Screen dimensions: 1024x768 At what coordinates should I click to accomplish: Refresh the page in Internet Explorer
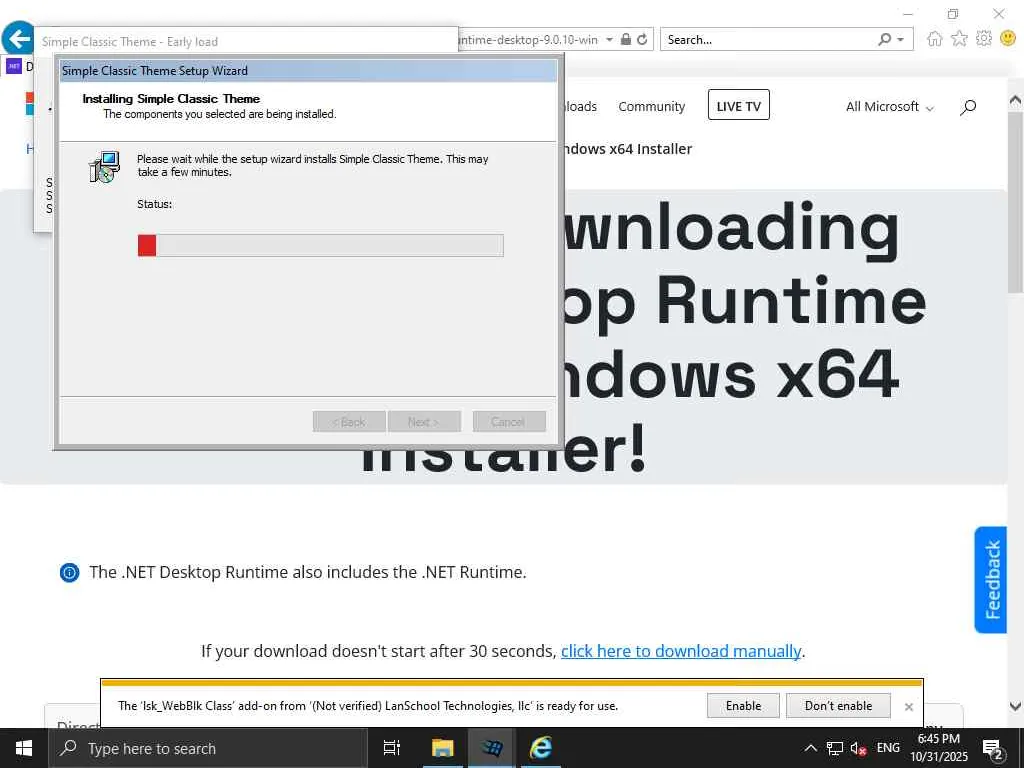(x=642, y=39)
